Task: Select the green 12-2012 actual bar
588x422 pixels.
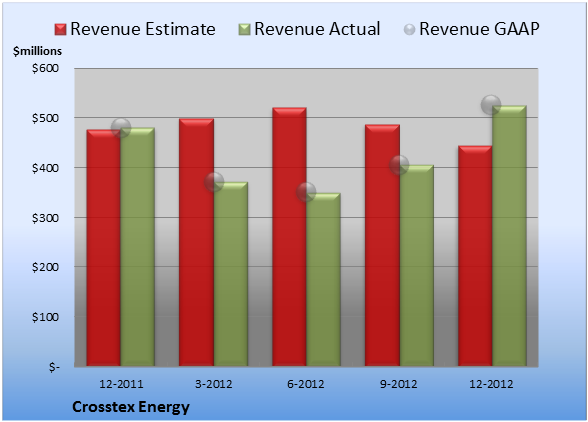Action: (x=509, y=236)
